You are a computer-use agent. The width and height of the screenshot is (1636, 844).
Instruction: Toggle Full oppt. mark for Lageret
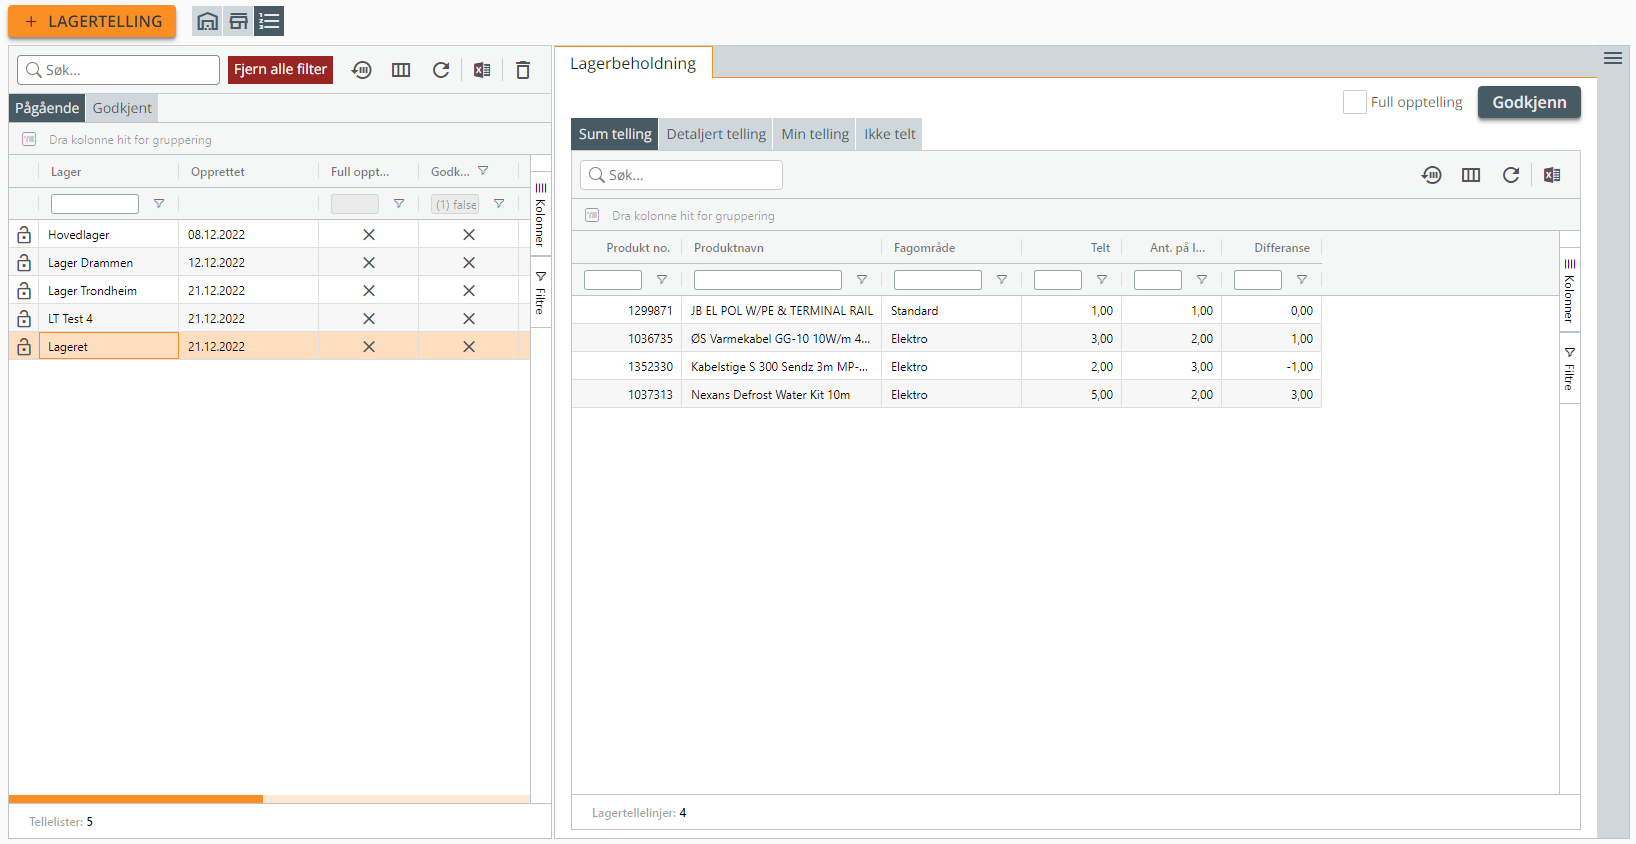coord(369,346)
